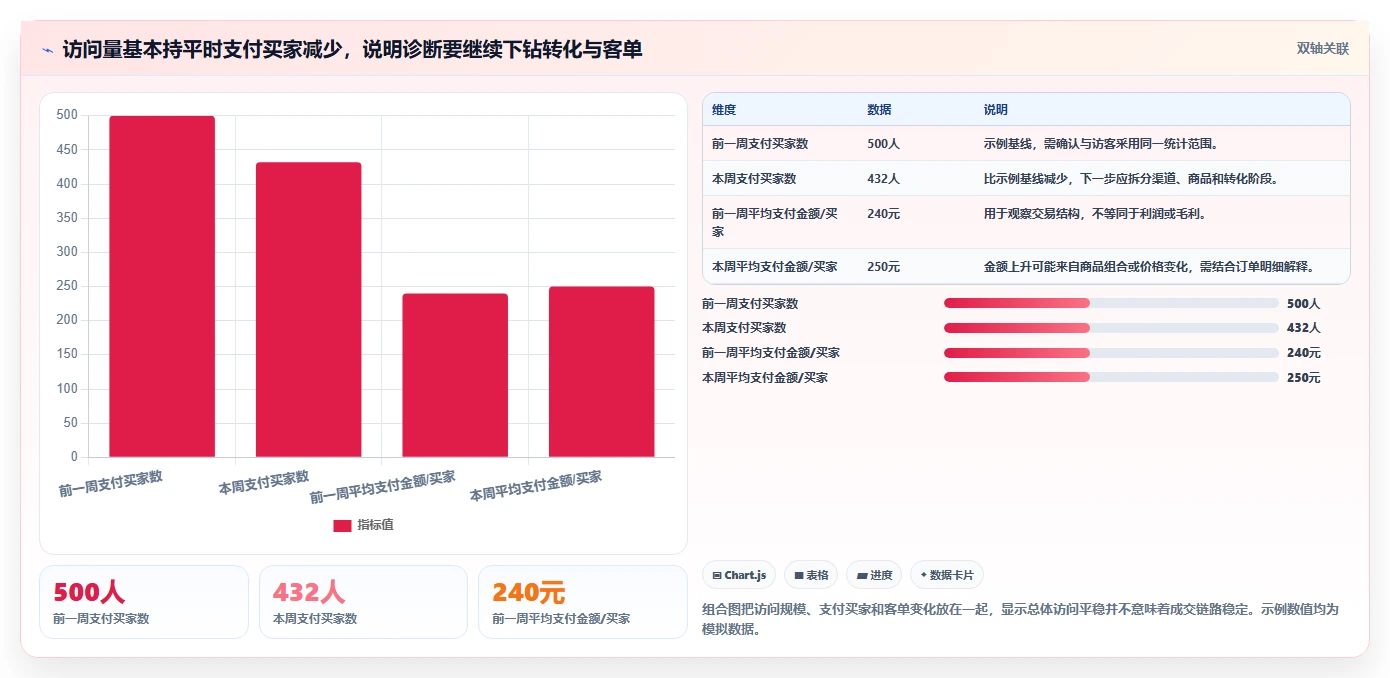Image resolution: width=1390 pixels, height=678 pixels.
Task: Click the progress bar showing 250元
Action: [x=1111, y=377]
